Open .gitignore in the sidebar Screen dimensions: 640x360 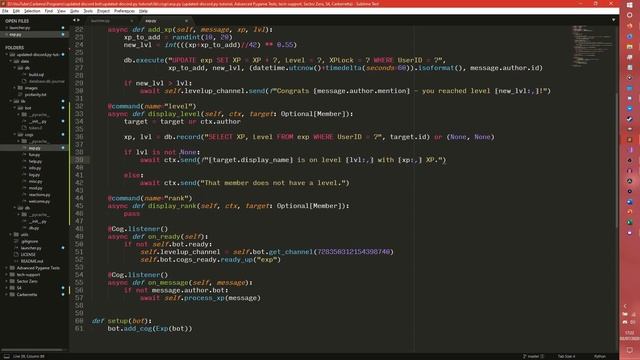point(29,241)
